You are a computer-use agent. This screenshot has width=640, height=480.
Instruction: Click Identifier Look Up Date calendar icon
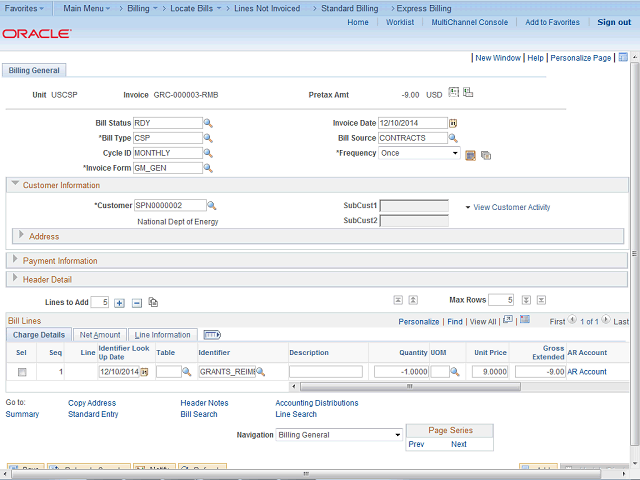click(x=144, y=371)
